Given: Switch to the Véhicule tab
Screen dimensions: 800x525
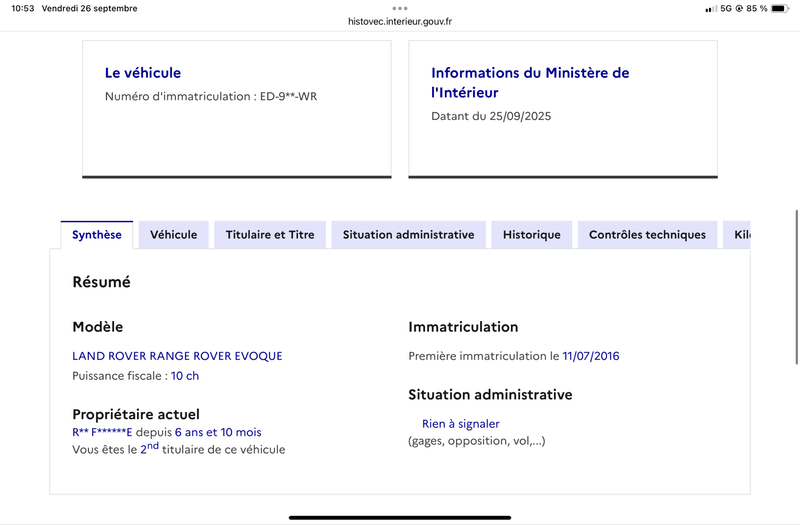Looking at the screenshot, I should click(173, 235).
